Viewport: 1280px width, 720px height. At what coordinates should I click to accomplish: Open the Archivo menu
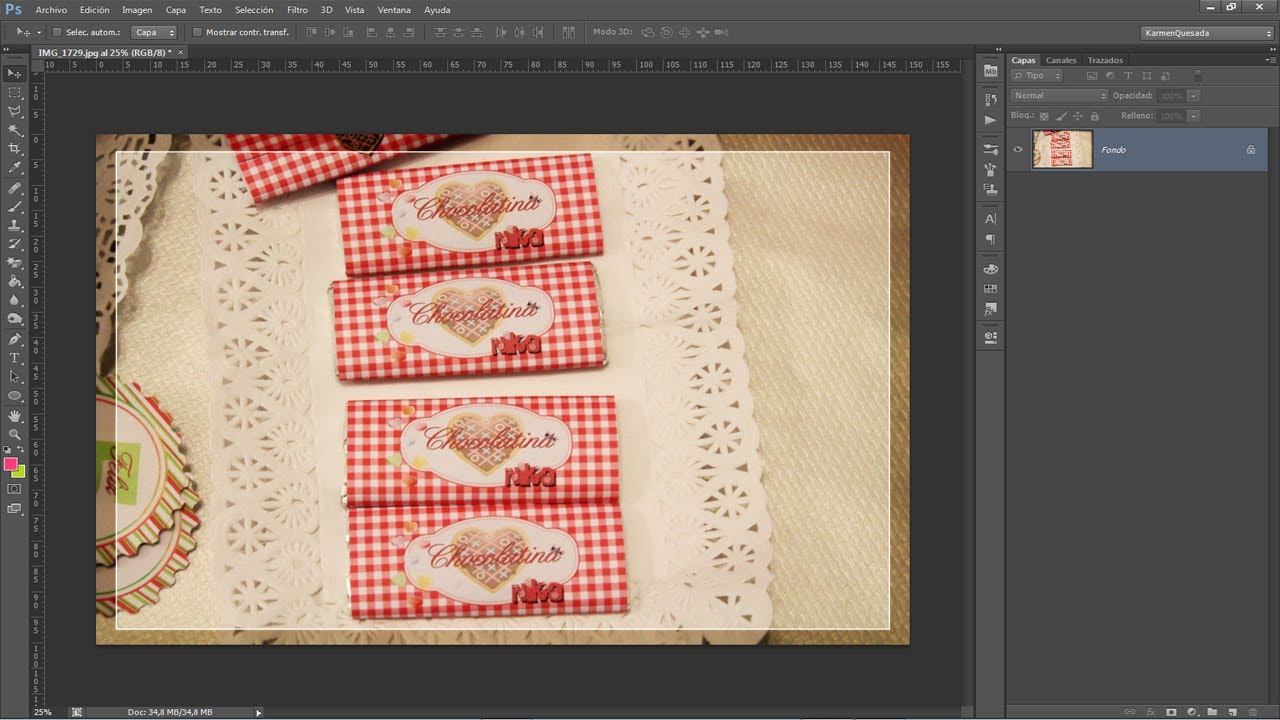coord(51,9)
